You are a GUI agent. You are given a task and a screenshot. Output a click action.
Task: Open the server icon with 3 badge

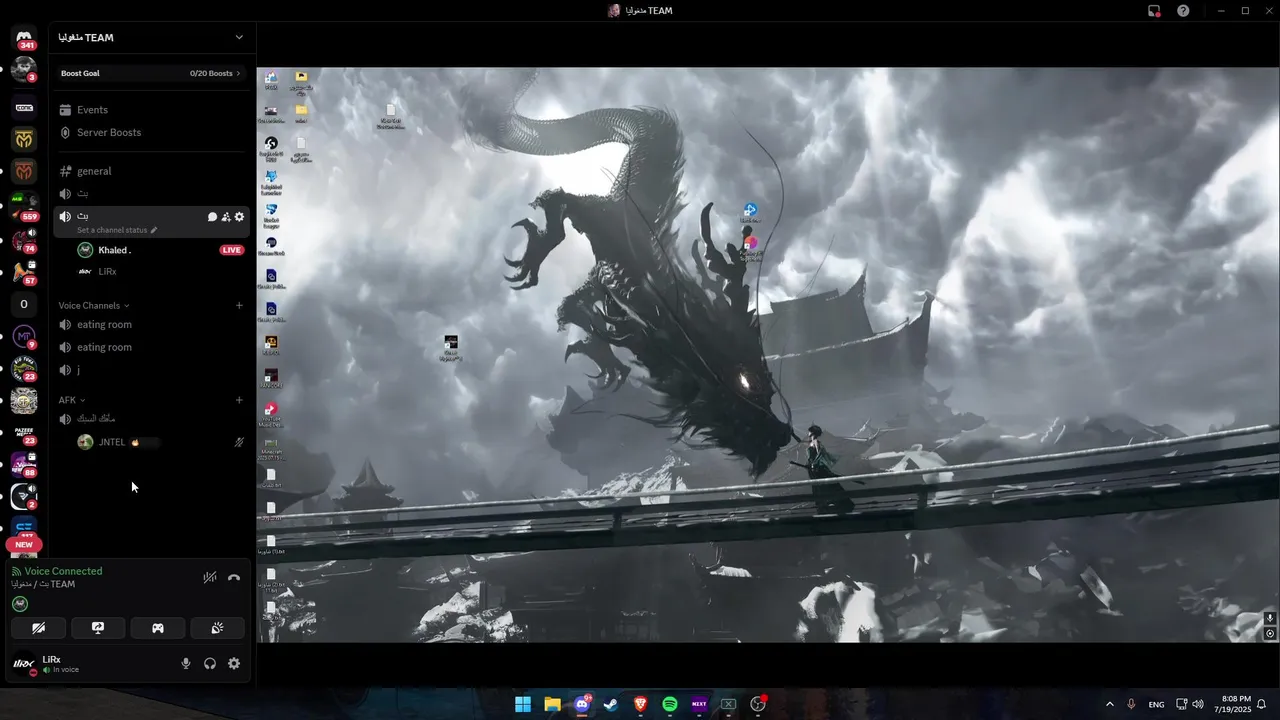pyautogui.click(x=24, y=70)
